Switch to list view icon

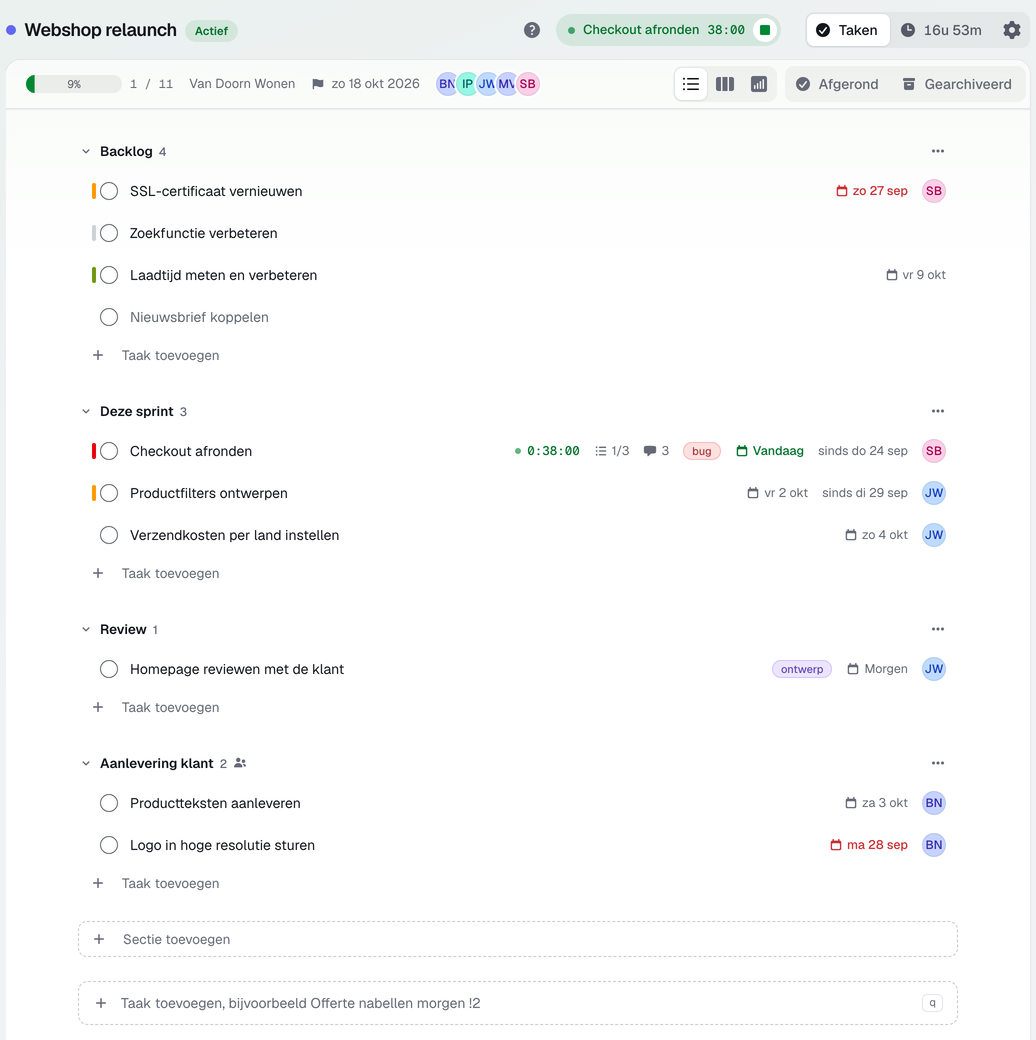click(x=690, y=84)
